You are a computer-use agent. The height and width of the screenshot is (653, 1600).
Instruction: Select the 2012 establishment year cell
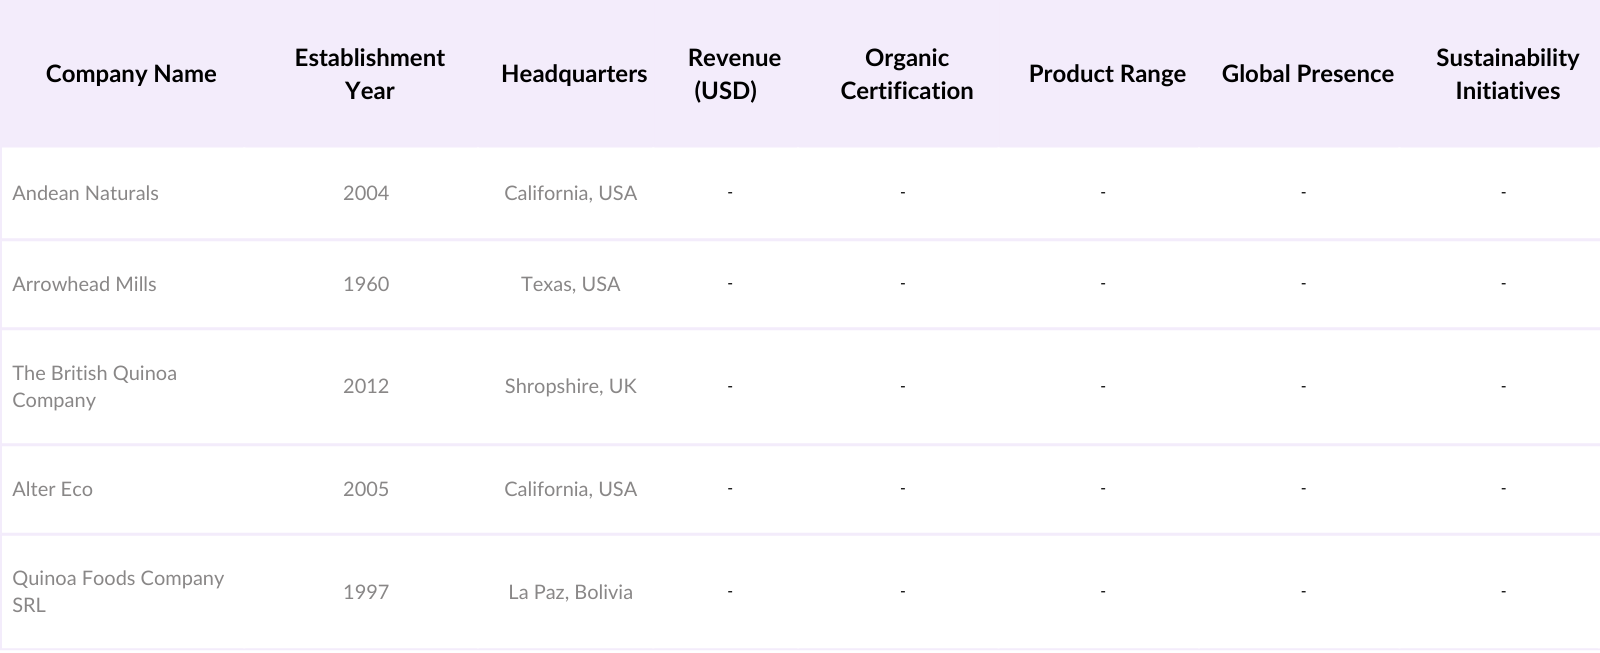(x=366, y=386)
